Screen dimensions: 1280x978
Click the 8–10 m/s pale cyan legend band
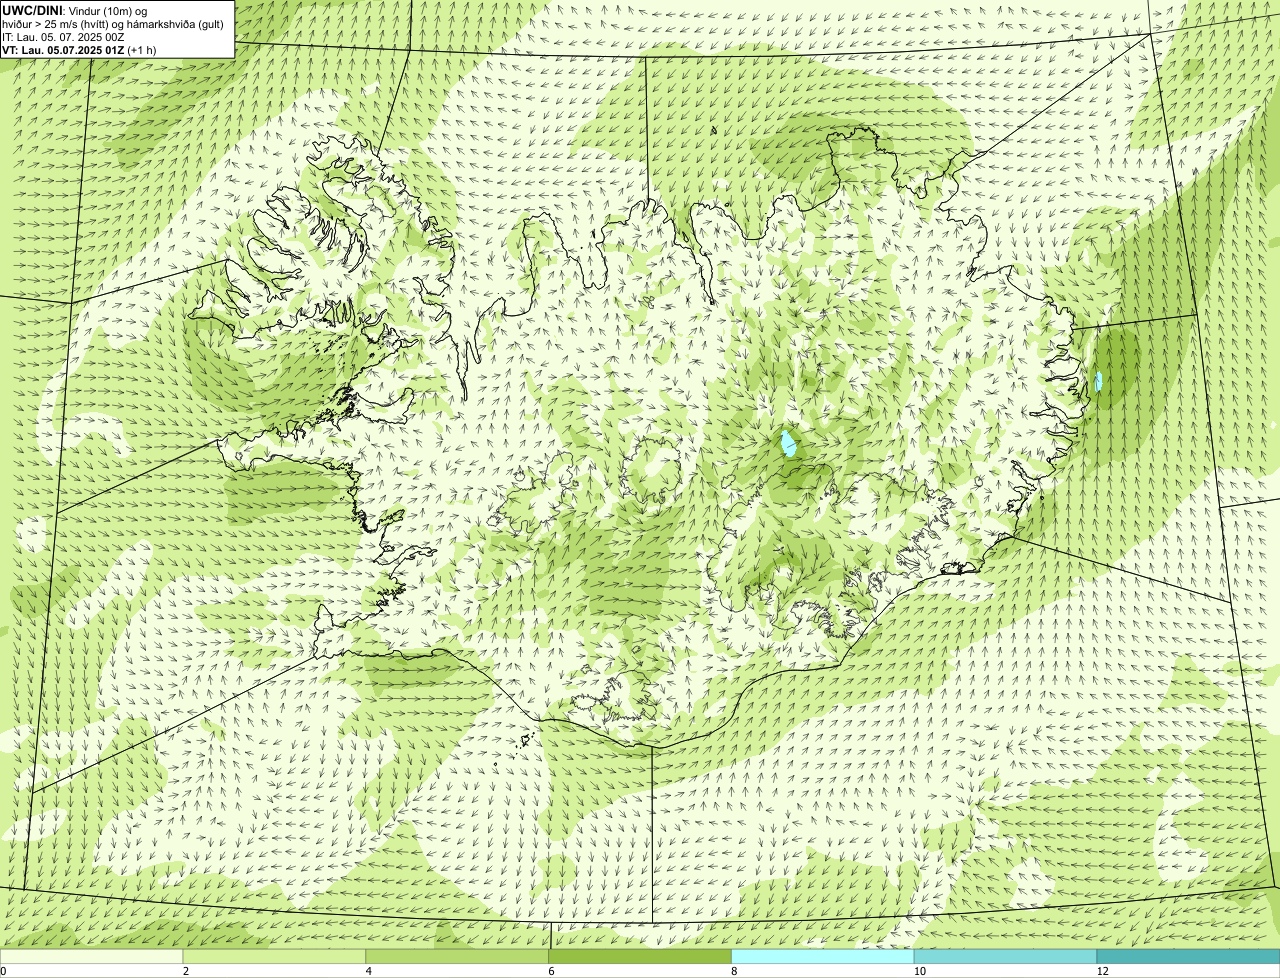tap(824, 957)
